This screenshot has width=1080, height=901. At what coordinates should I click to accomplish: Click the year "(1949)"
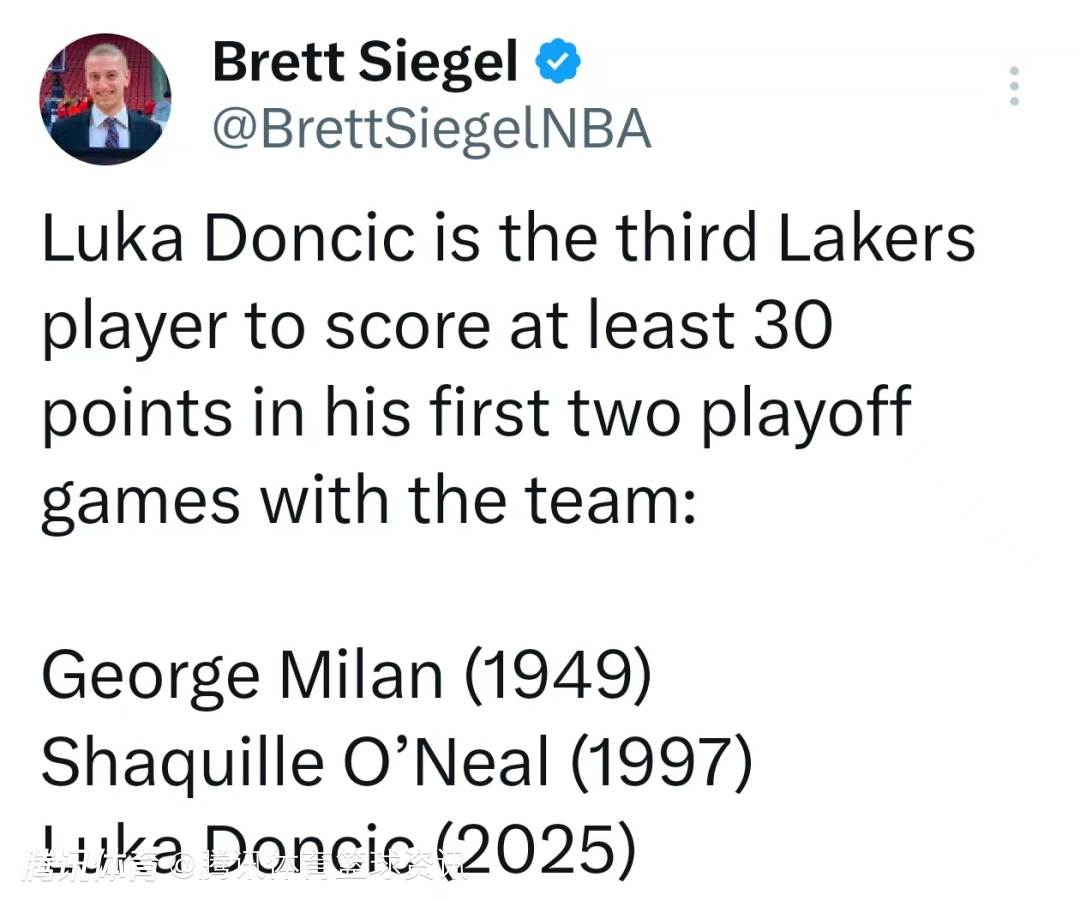tap(557, 677)
